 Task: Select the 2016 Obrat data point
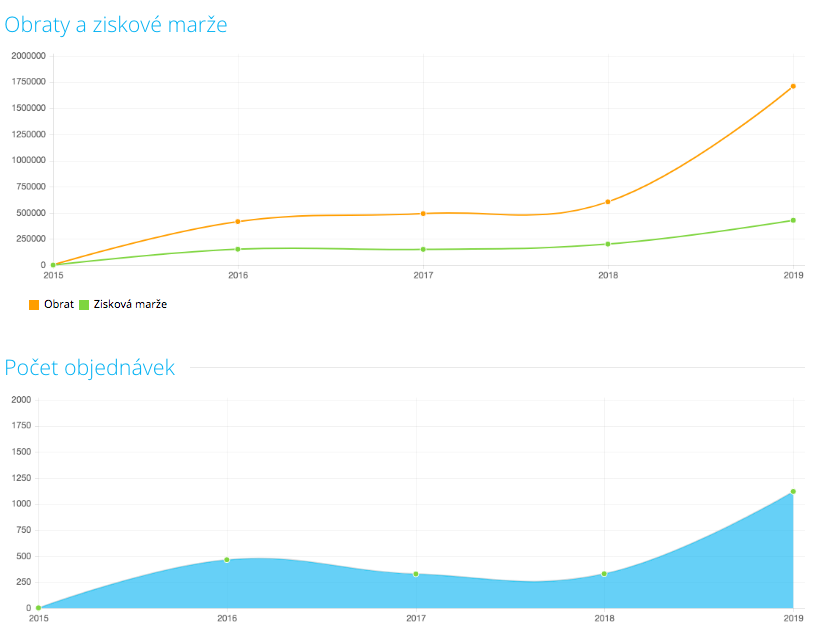pos(238,222)
